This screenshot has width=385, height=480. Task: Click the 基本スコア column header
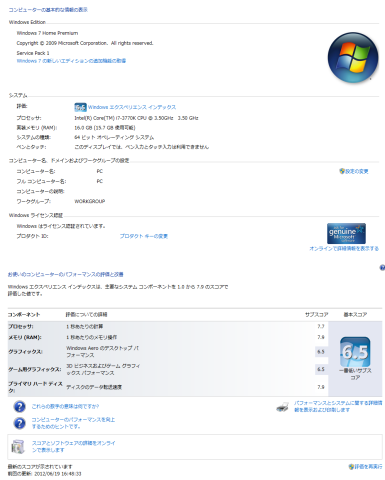point(355,315)
